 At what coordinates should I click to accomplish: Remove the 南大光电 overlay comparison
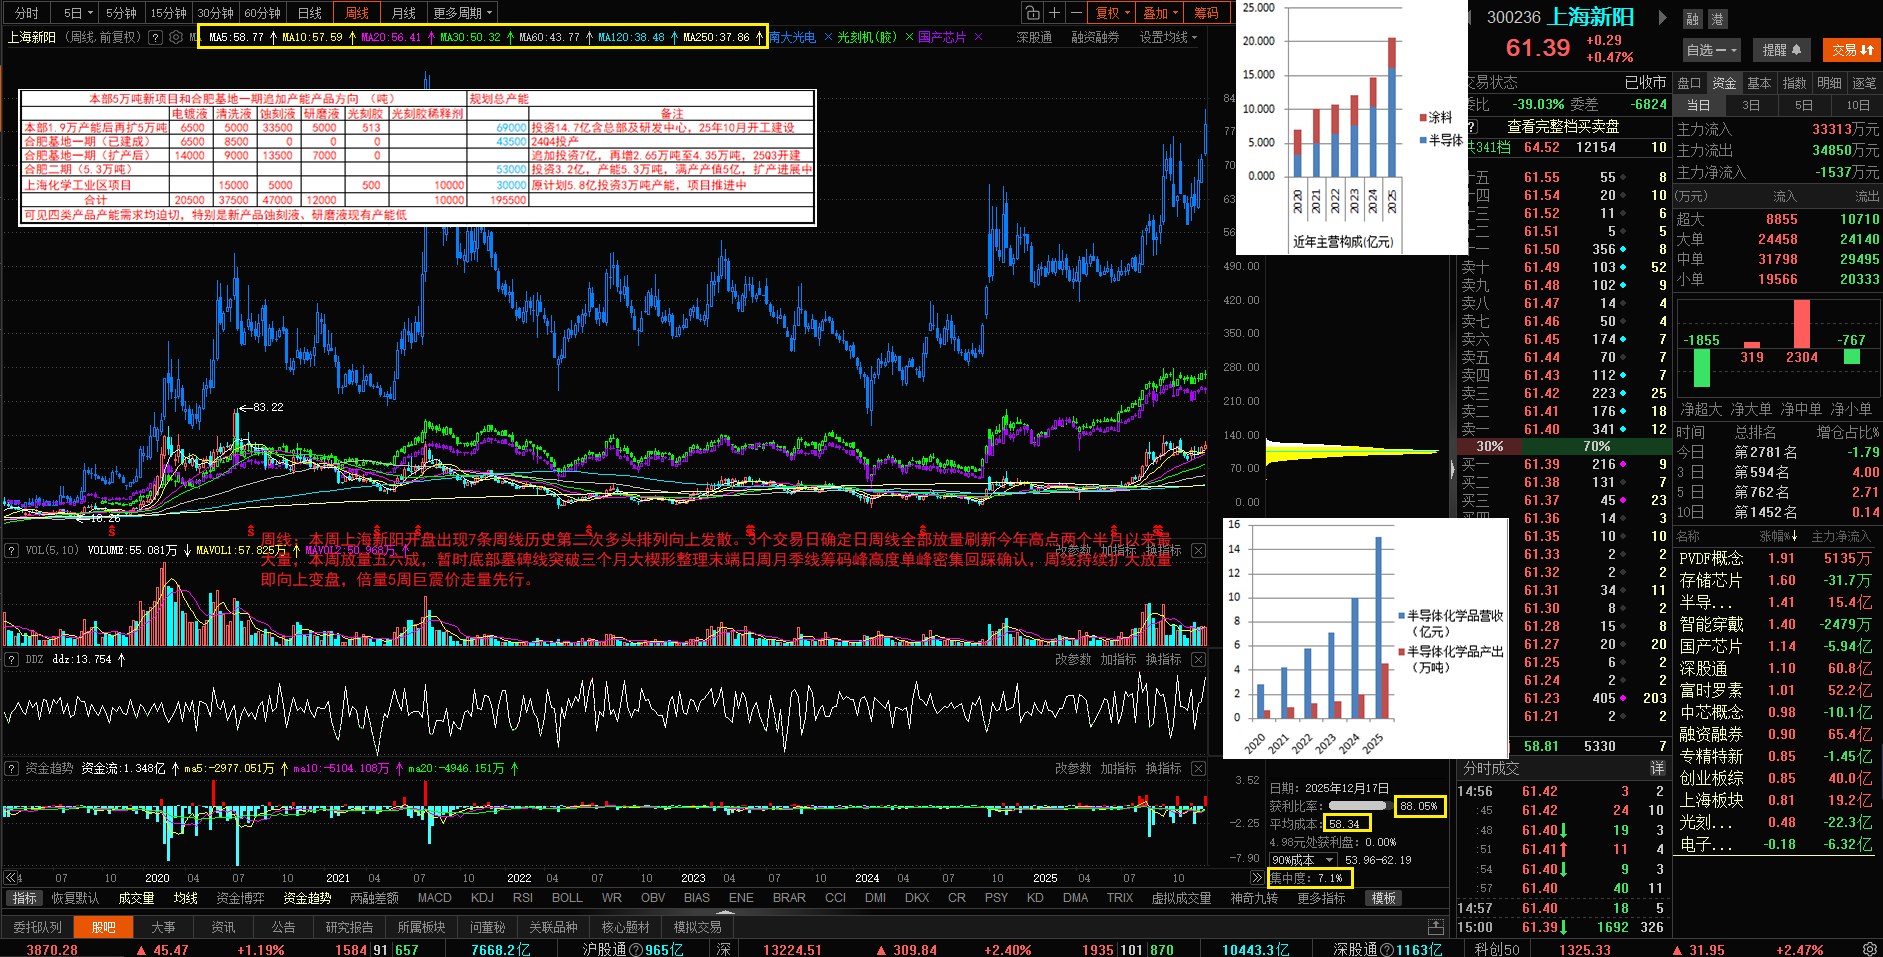[828, 37]
